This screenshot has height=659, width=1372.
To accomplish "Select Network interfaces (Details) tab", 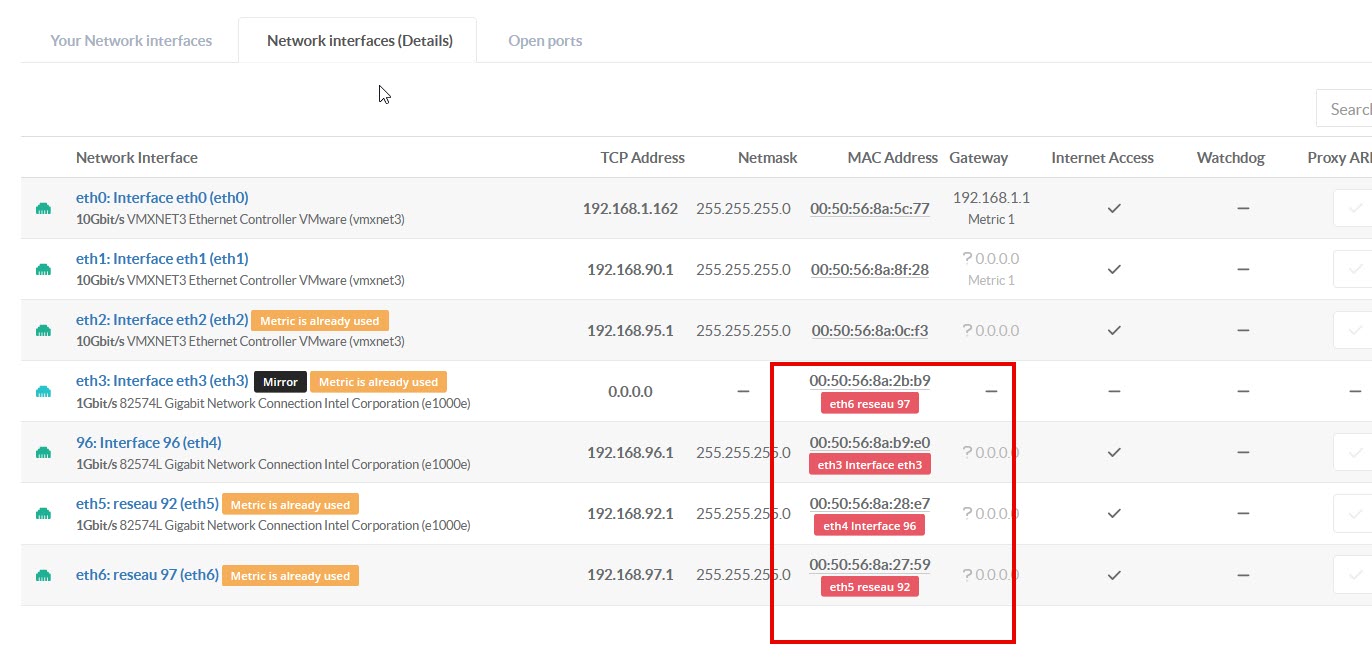I will (x=359, y=41).
